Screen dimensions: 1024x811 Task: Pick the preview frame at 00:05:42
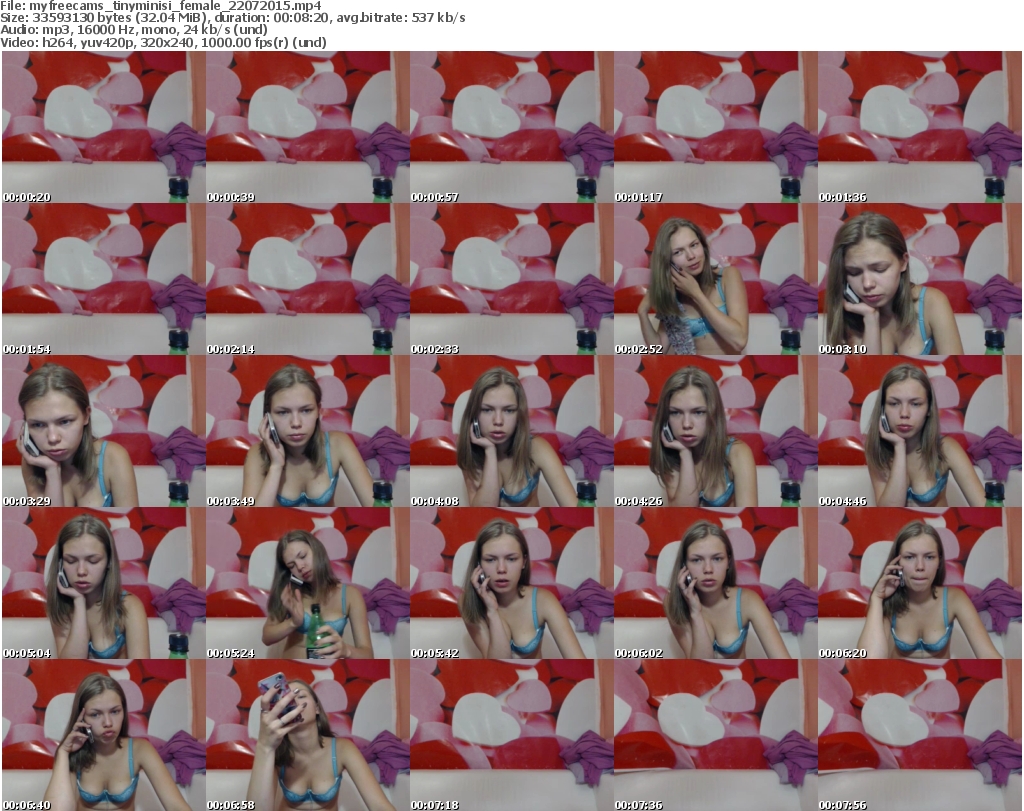point(511,583)
